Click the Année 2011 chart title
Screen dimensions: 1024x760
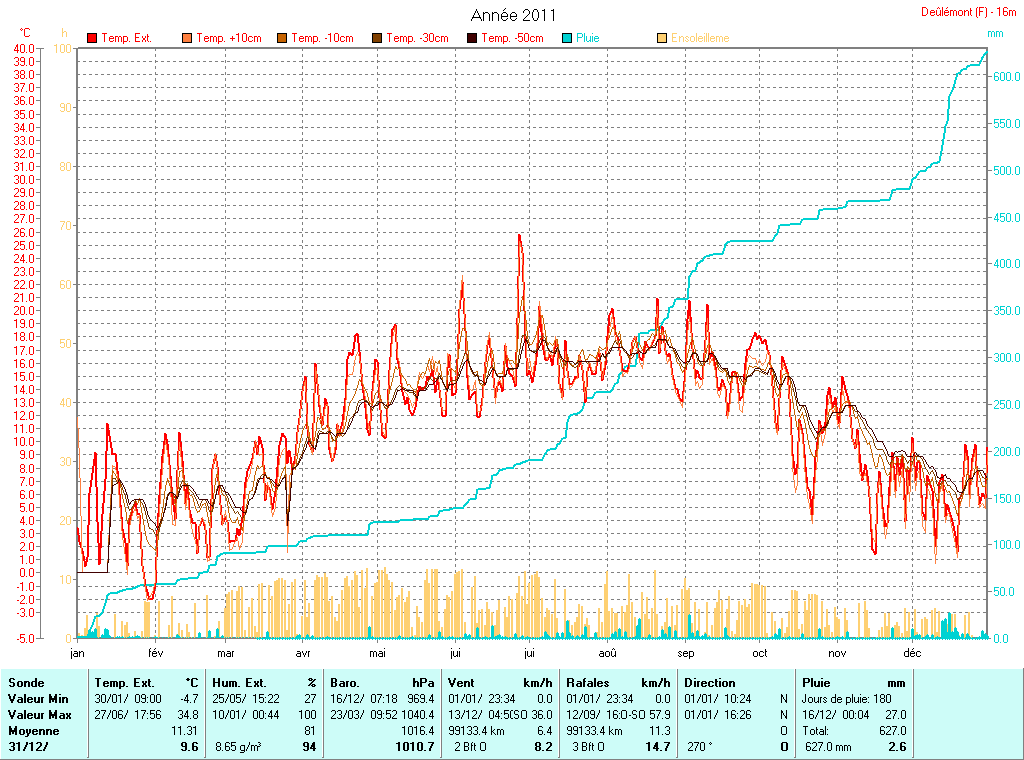coord(513,15)
